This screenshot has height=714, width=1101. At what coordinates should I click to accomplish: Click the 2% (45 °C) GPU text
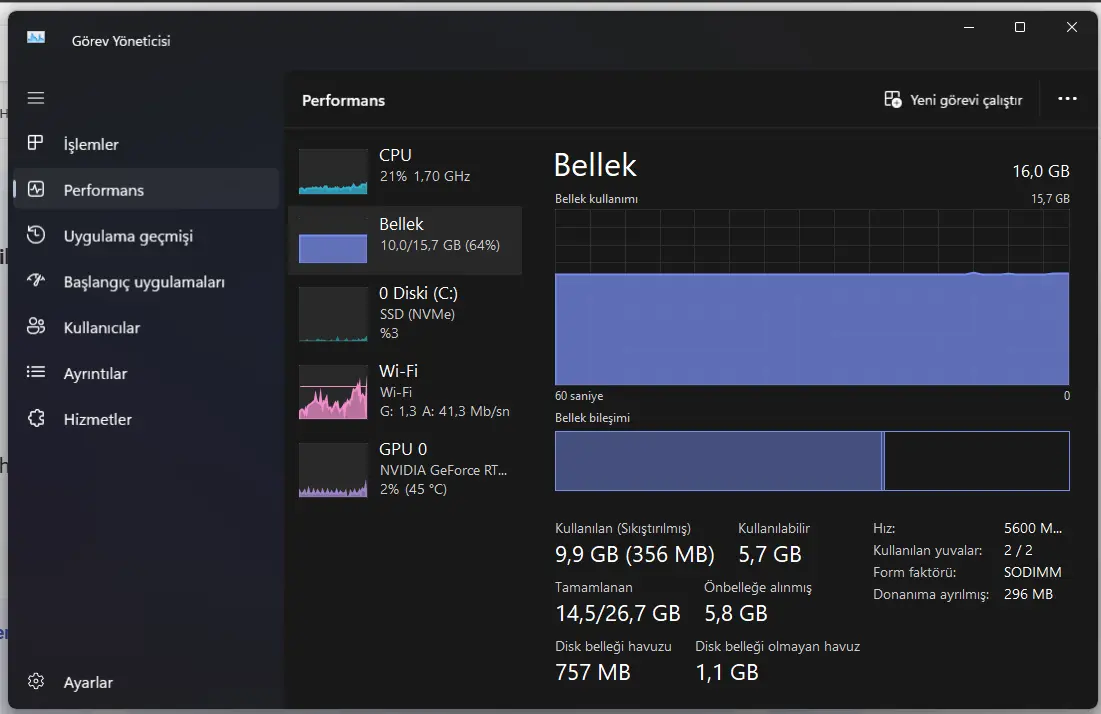pyautogui.click(x=413, y=489)
